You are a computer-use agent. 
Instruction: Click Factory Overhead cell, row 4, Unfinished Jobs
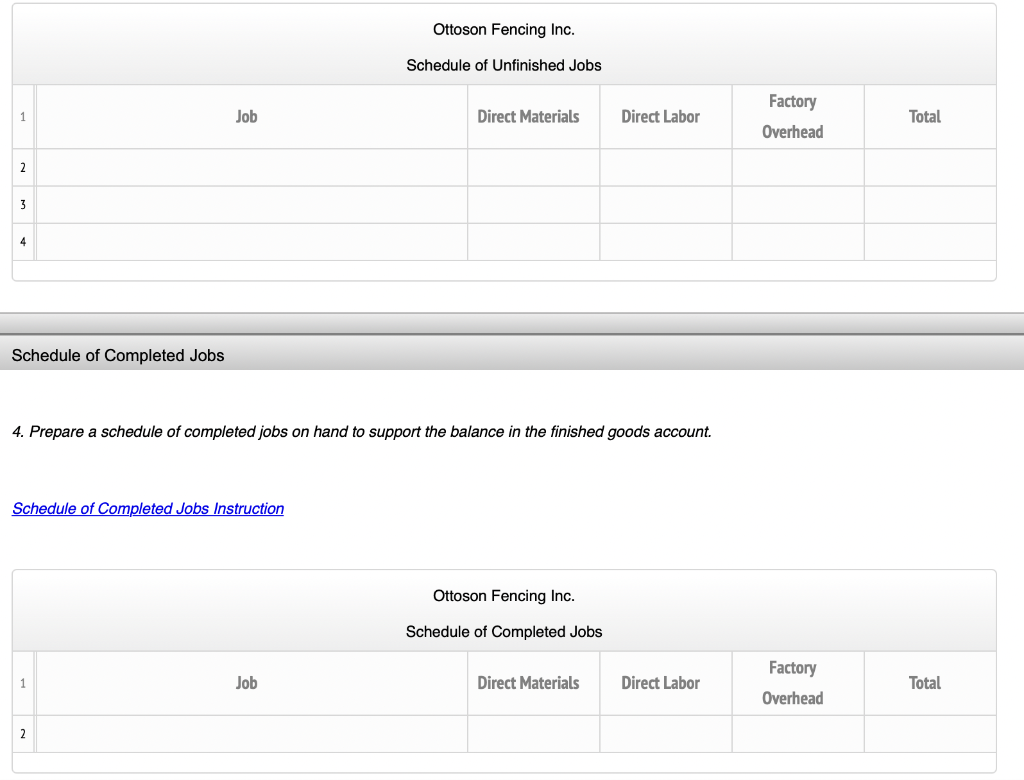[797, 242]
